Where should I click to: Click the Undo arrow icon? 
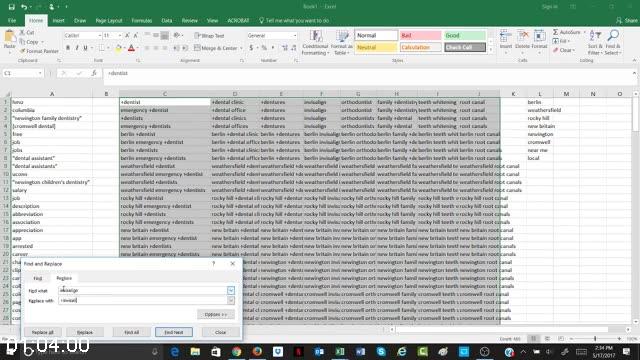tap(24, 7)
